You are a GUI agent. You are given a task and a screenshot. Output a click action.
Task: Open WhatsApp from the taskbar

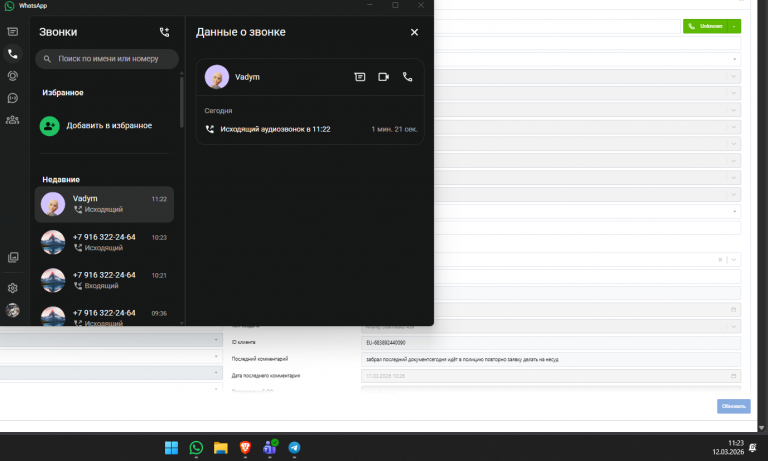[x=196, y=448]
